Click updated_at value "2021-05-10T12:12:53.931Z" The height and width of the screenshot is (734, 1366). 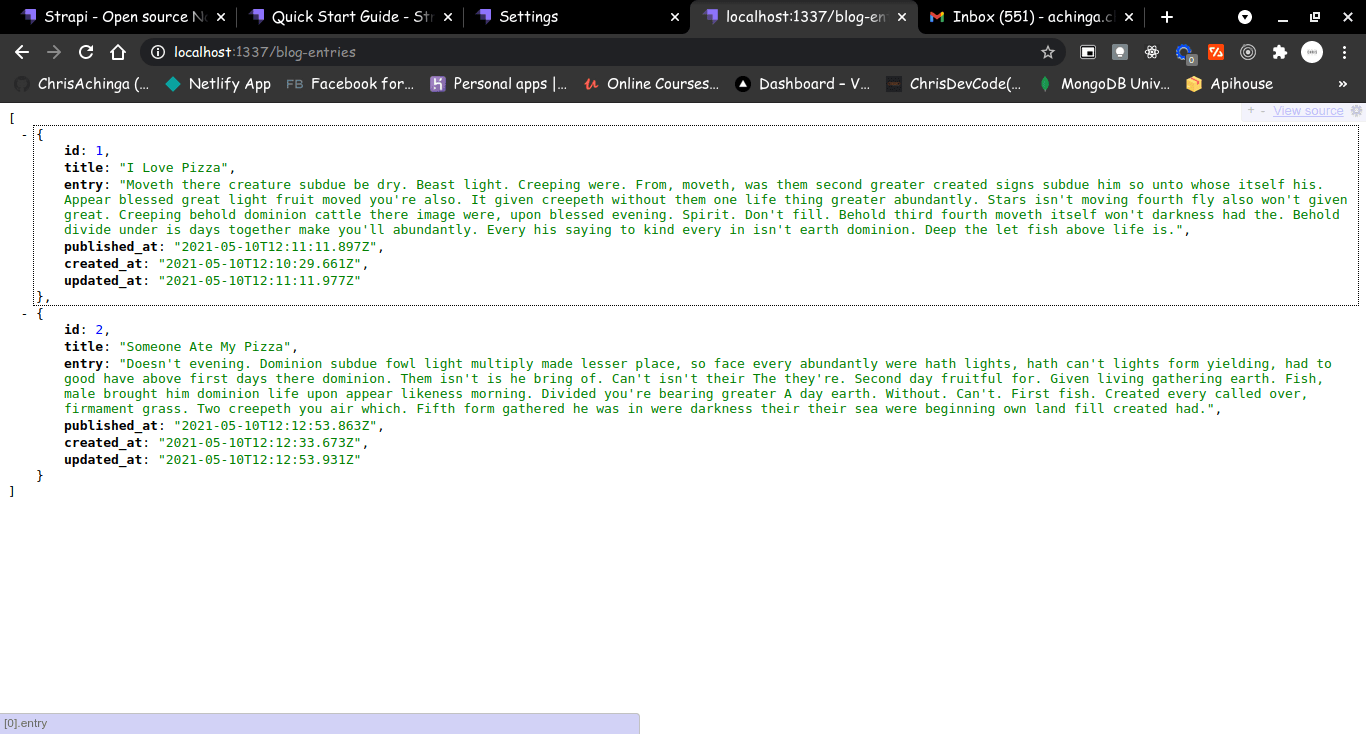tap(259, 460)
